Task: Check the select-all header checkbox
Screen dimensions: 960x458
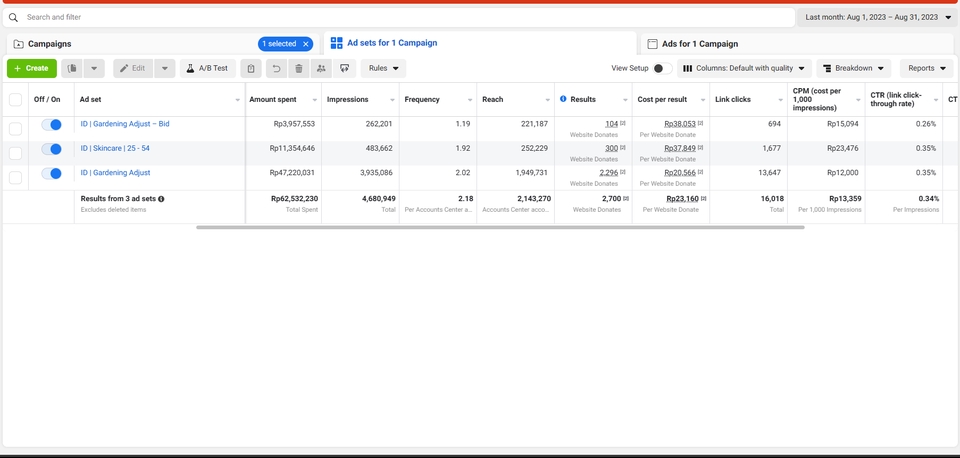Action: point(15,100)
